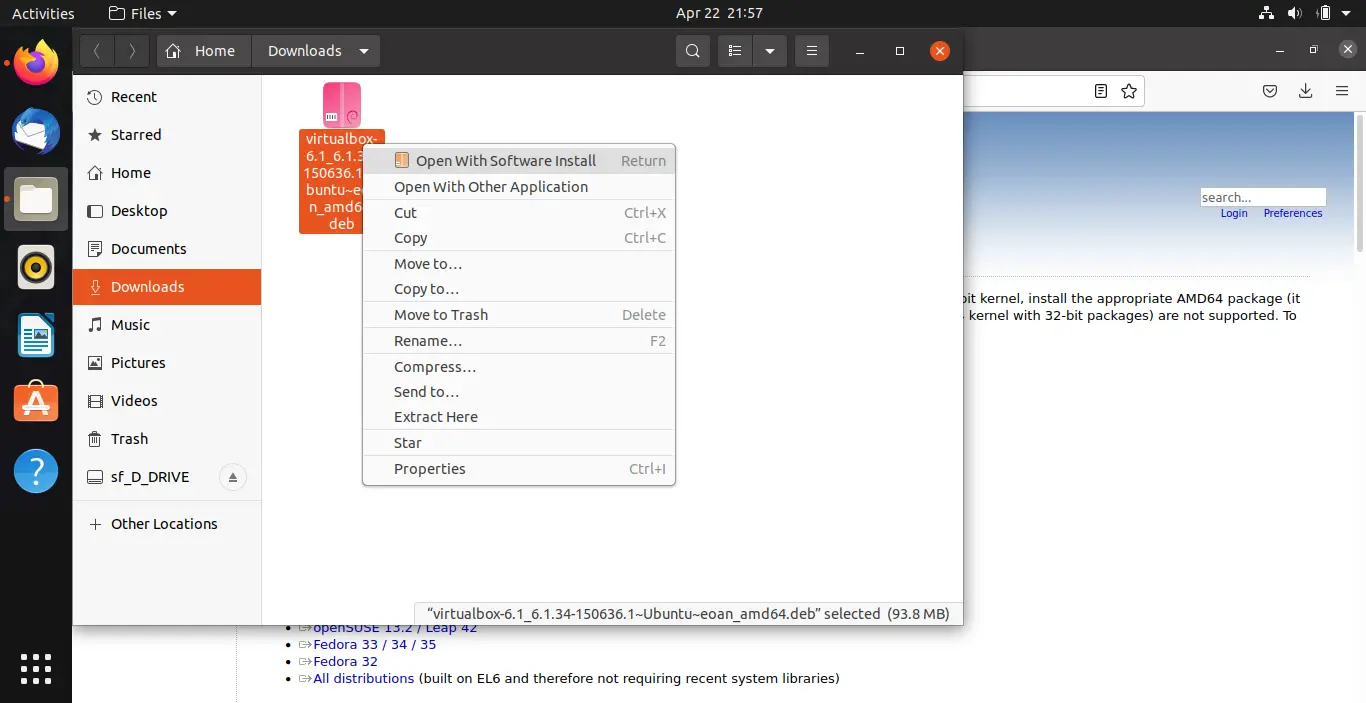Open Videos in the sidebar
1366x703 pixels.
(167, 401)
